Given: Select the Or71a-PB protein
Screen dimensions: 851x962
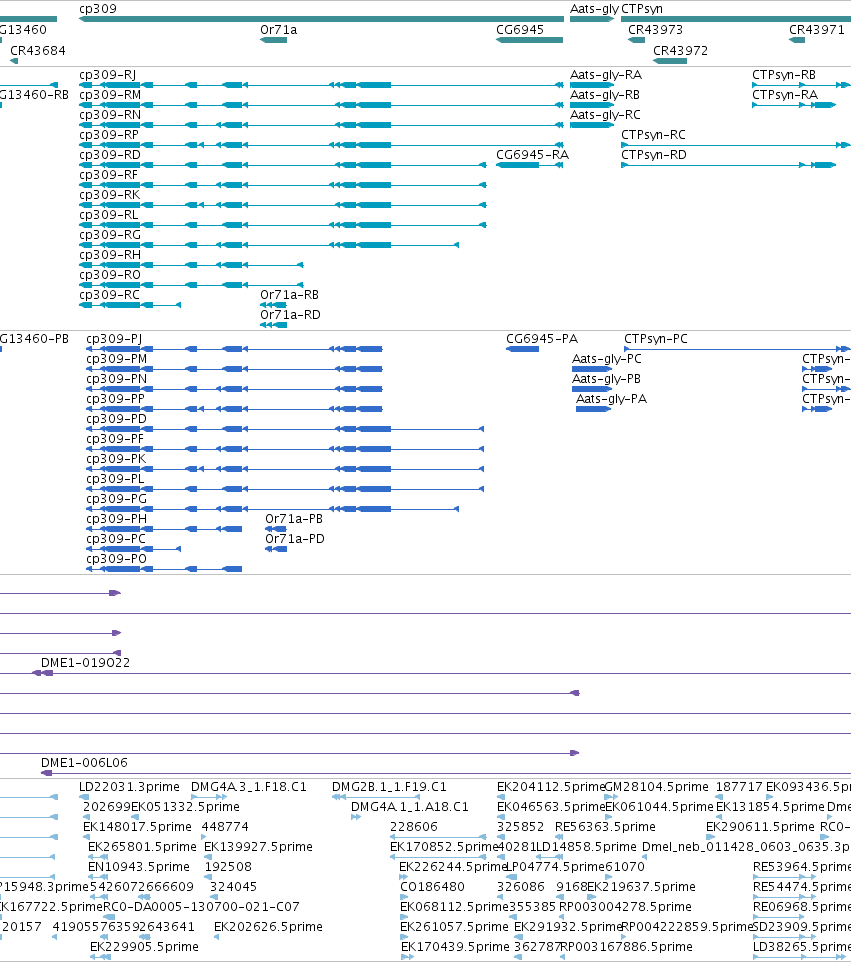Looking at the screenshot, I should pyautogui.click(x=294, y=519).
